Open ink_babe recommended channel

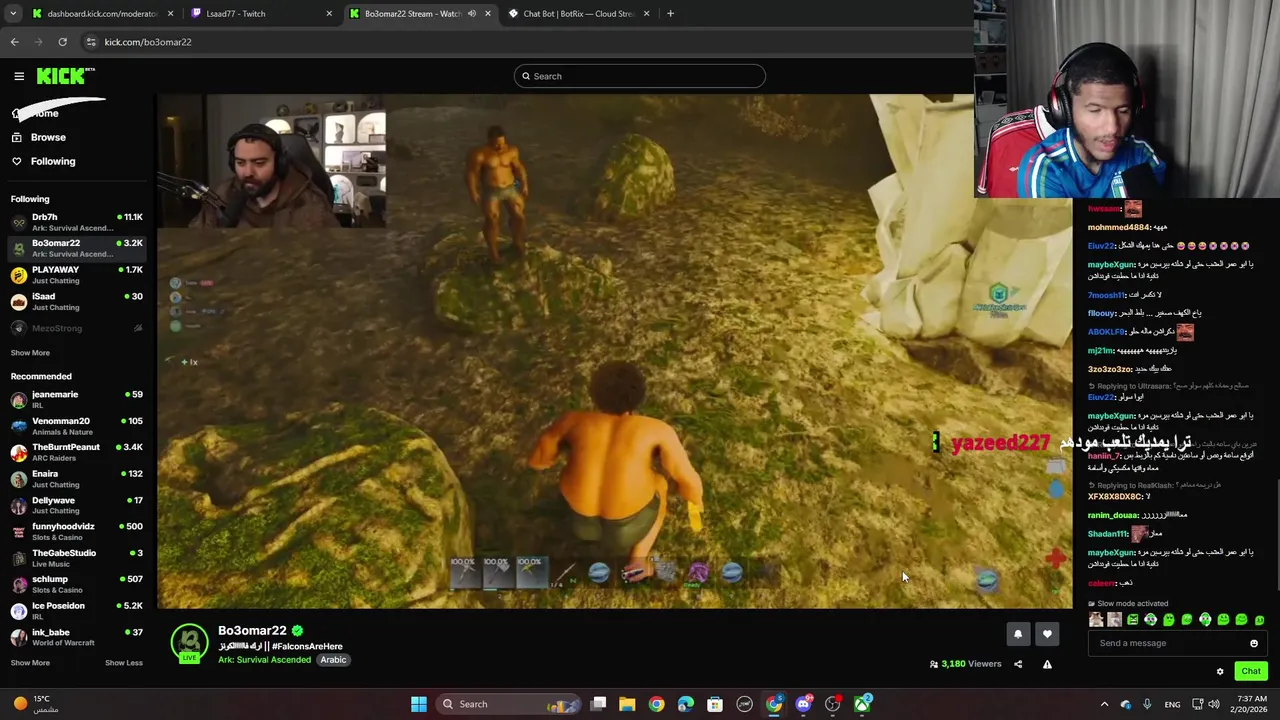(77, 637)
